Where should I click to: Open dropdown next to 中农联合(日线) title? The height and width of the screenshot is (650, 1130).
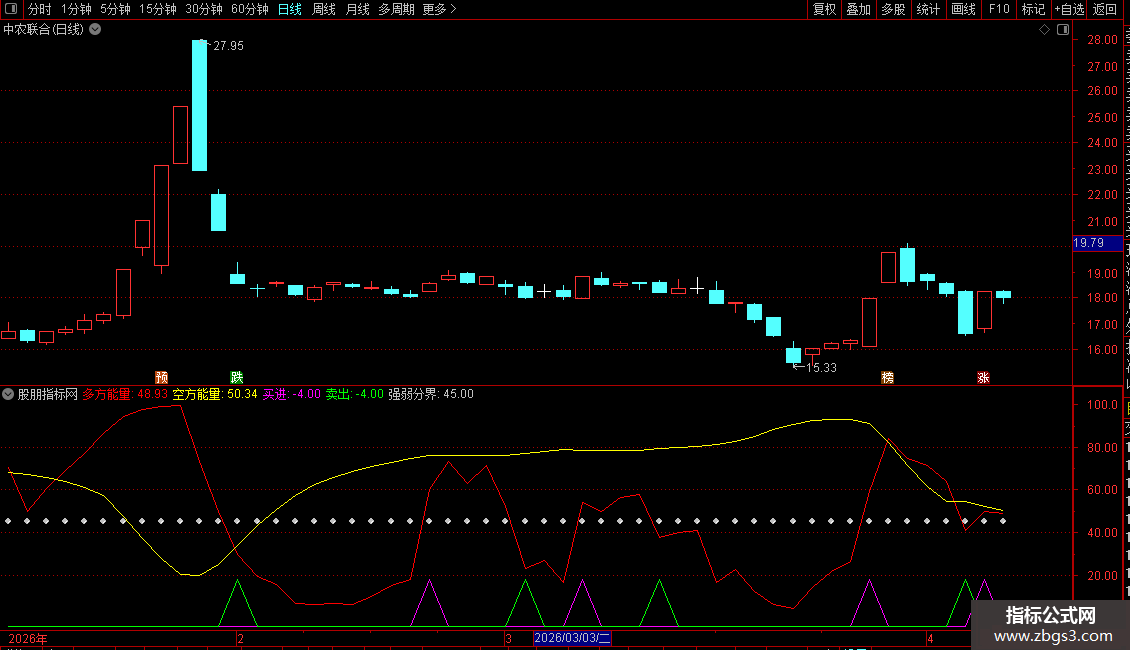(x=95, y=30)
